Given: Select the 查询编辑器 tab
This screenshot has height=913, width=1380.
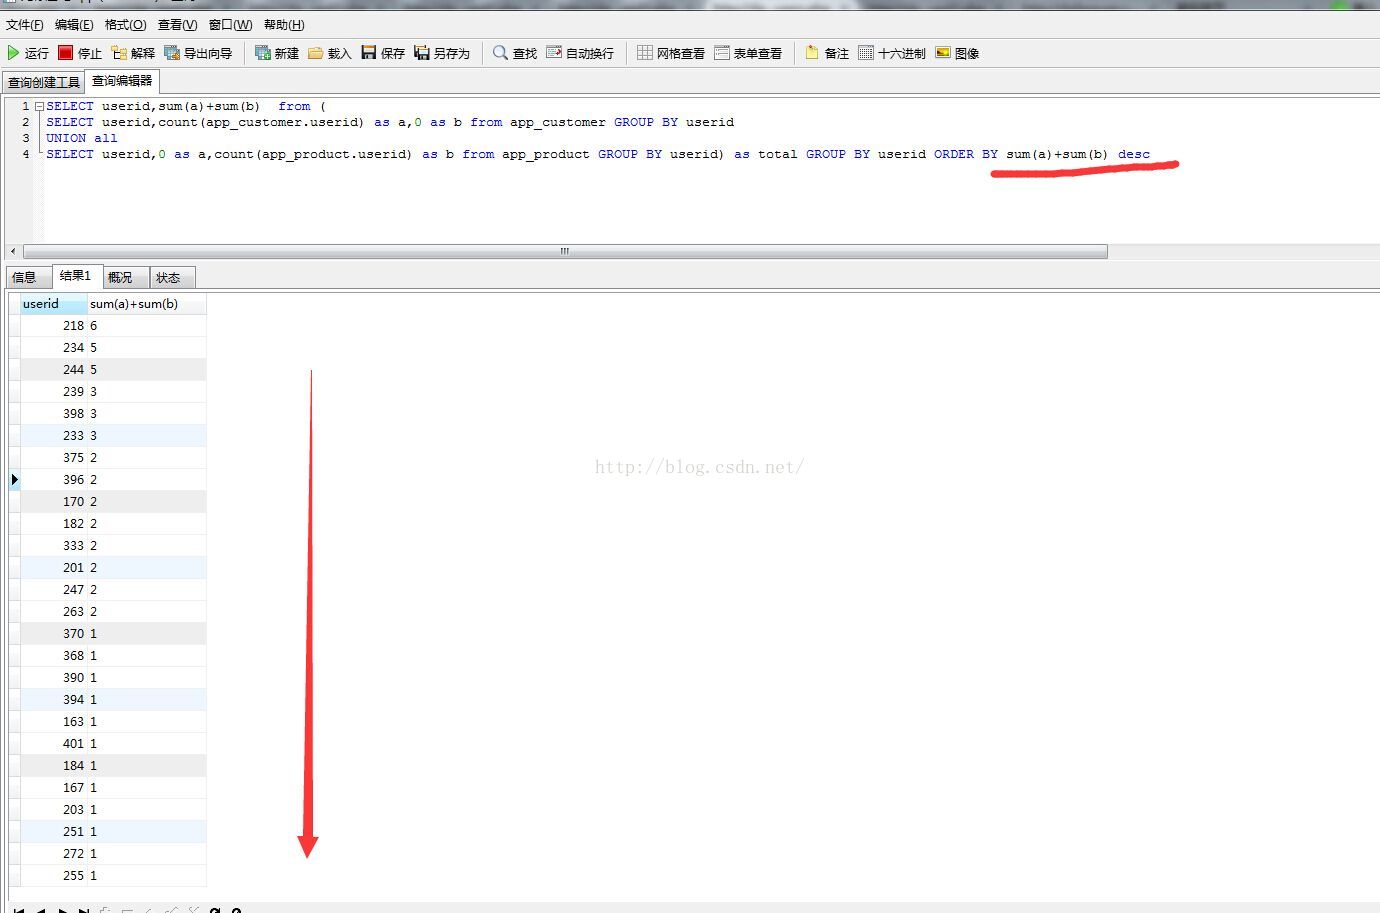Looking at the screenshot, I should 122,80.
